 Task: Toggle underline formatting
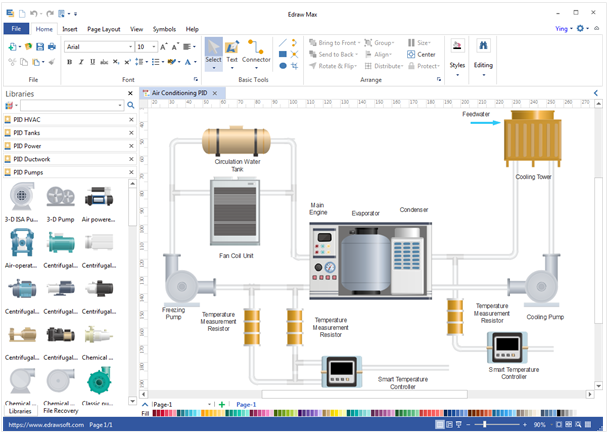[93, 62]
